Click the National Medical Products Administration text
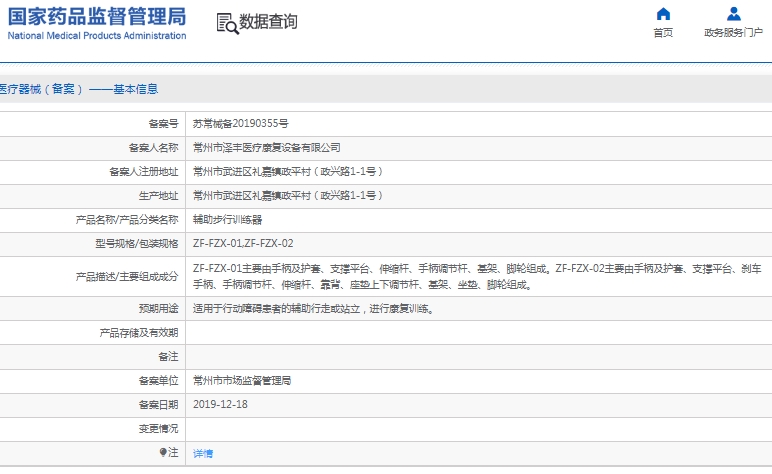The height and width of the screenshot is (474, 772). point(97,35)
